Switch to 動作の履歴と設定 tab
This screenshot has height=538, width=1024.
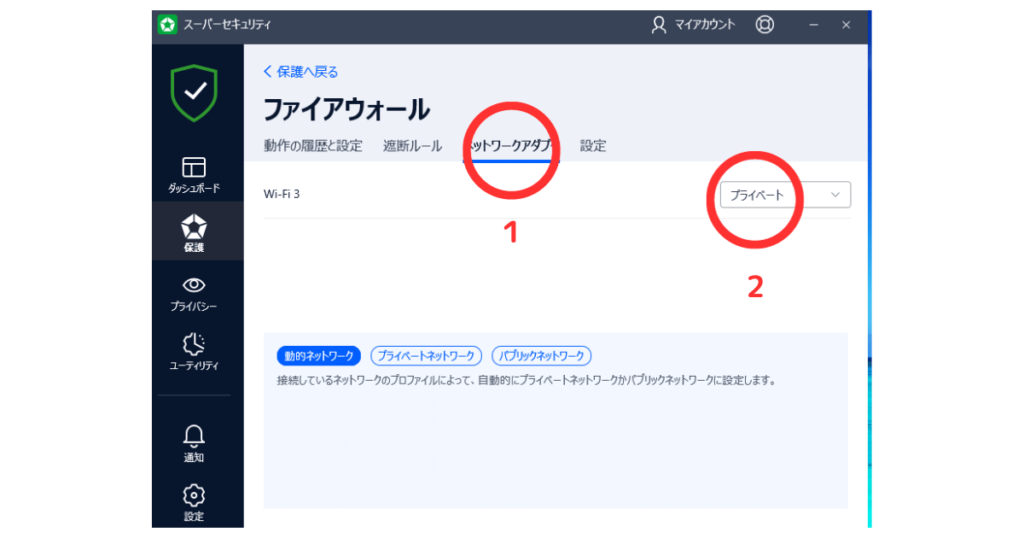click(x=312, y=146)
